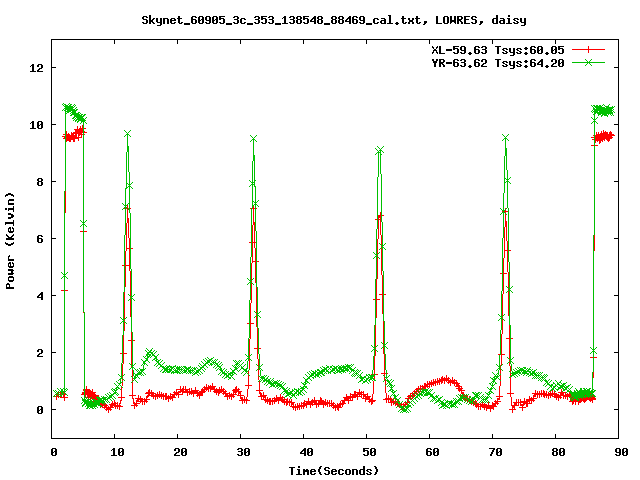The height and width of the screenshot is (480, 640).
Task: Click the x-axis tick label 90
Action: click(x=621, y=452)
